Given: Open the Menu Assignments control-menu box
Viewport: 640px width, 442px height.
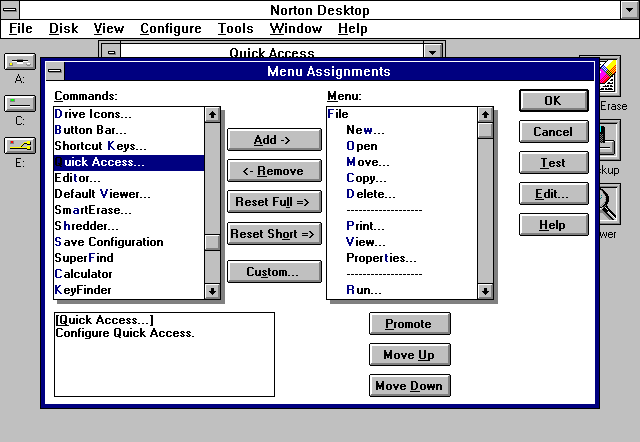Looking at the screenshot, I should pyautogui.click(x=55, y=71).
